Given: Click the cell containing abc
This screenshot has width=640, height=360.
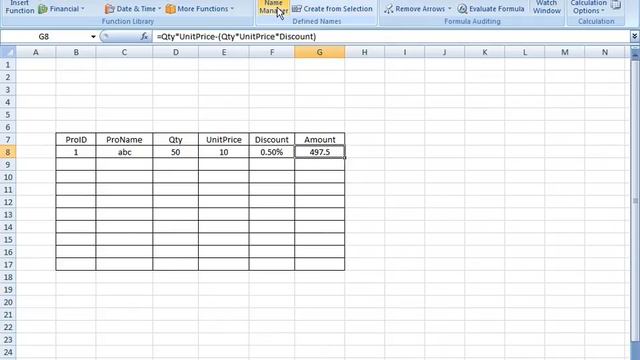Looking at the screenshot, I should tap(124, 152).
